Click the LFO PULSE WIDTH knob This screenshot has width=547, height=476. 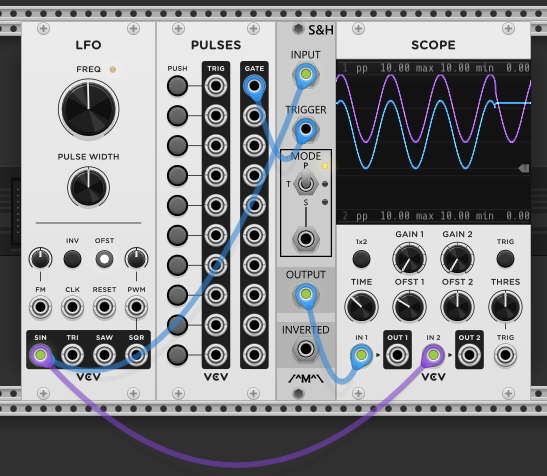click(89, 187)
